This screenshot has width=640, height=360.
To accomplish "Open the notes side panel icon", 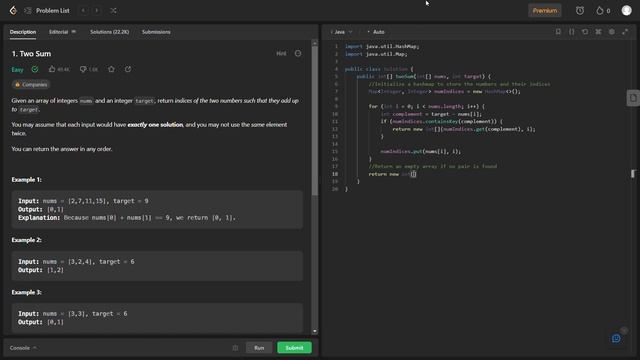I will (633, 98).
